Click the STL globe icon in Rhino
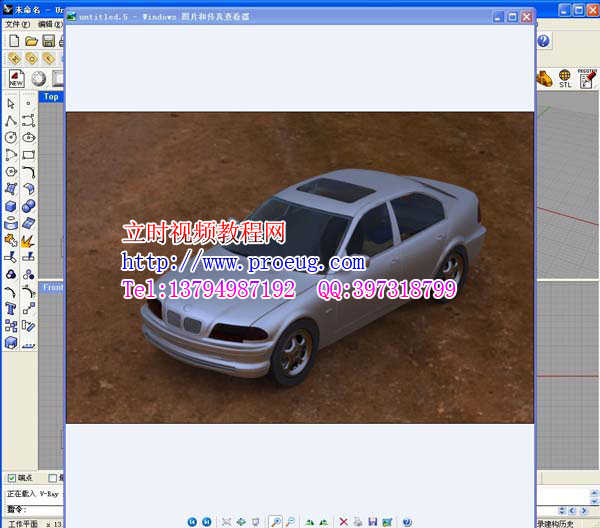 (565, 78)
